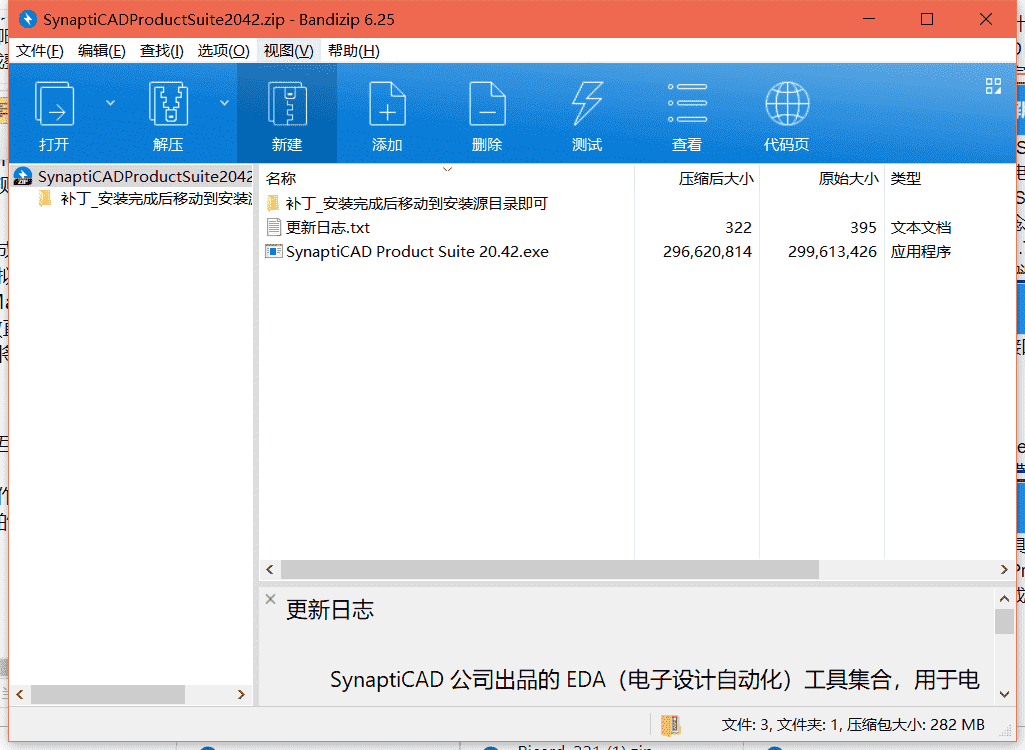
Task: Open the 编辑(E) menu
Action: tap(101, 51)
